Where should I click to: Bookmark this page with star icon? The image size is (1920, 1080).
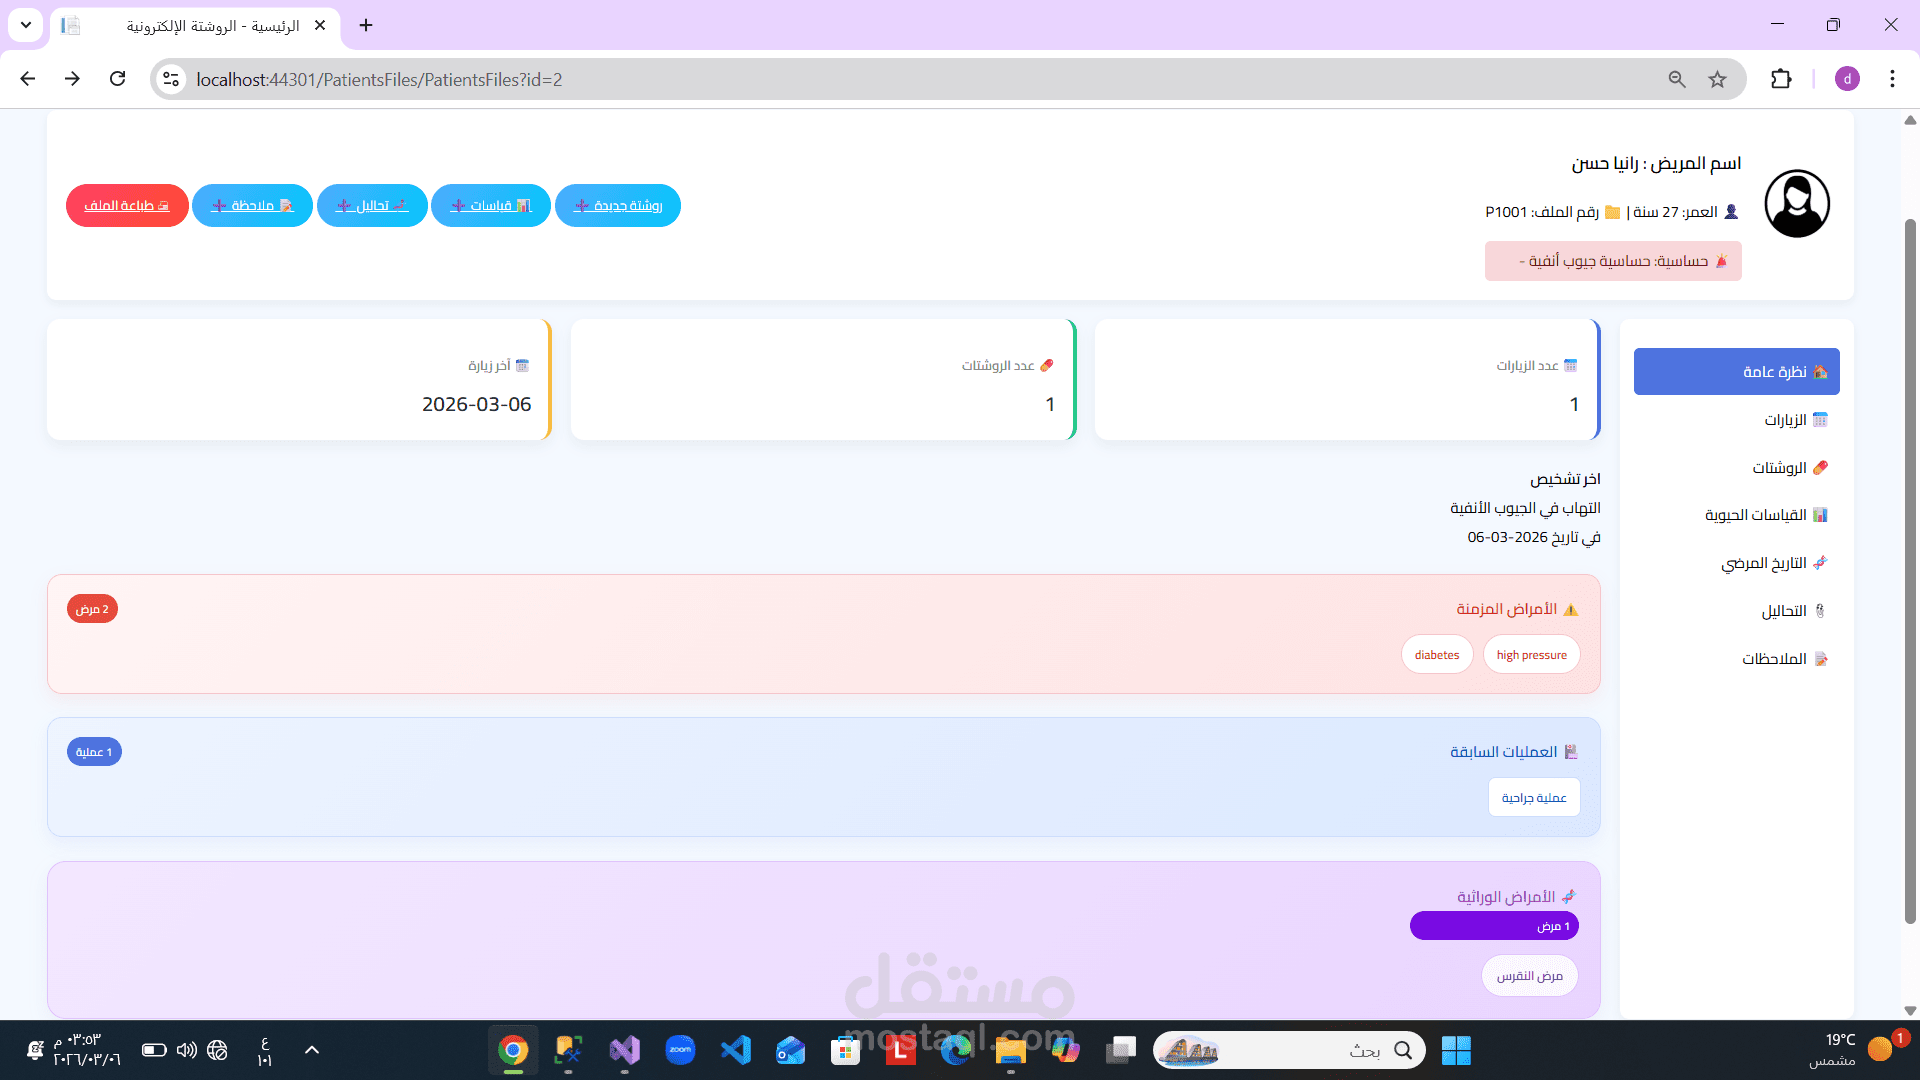point(1717,79)
